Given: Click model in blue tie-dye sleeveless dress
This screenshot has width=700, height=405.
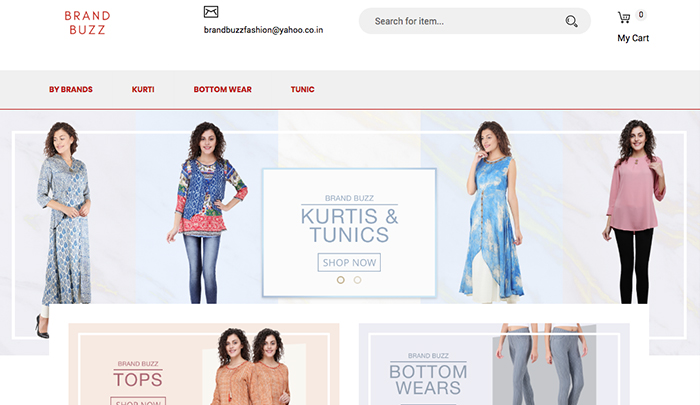Looking at the screenshot, I should 491,212.
